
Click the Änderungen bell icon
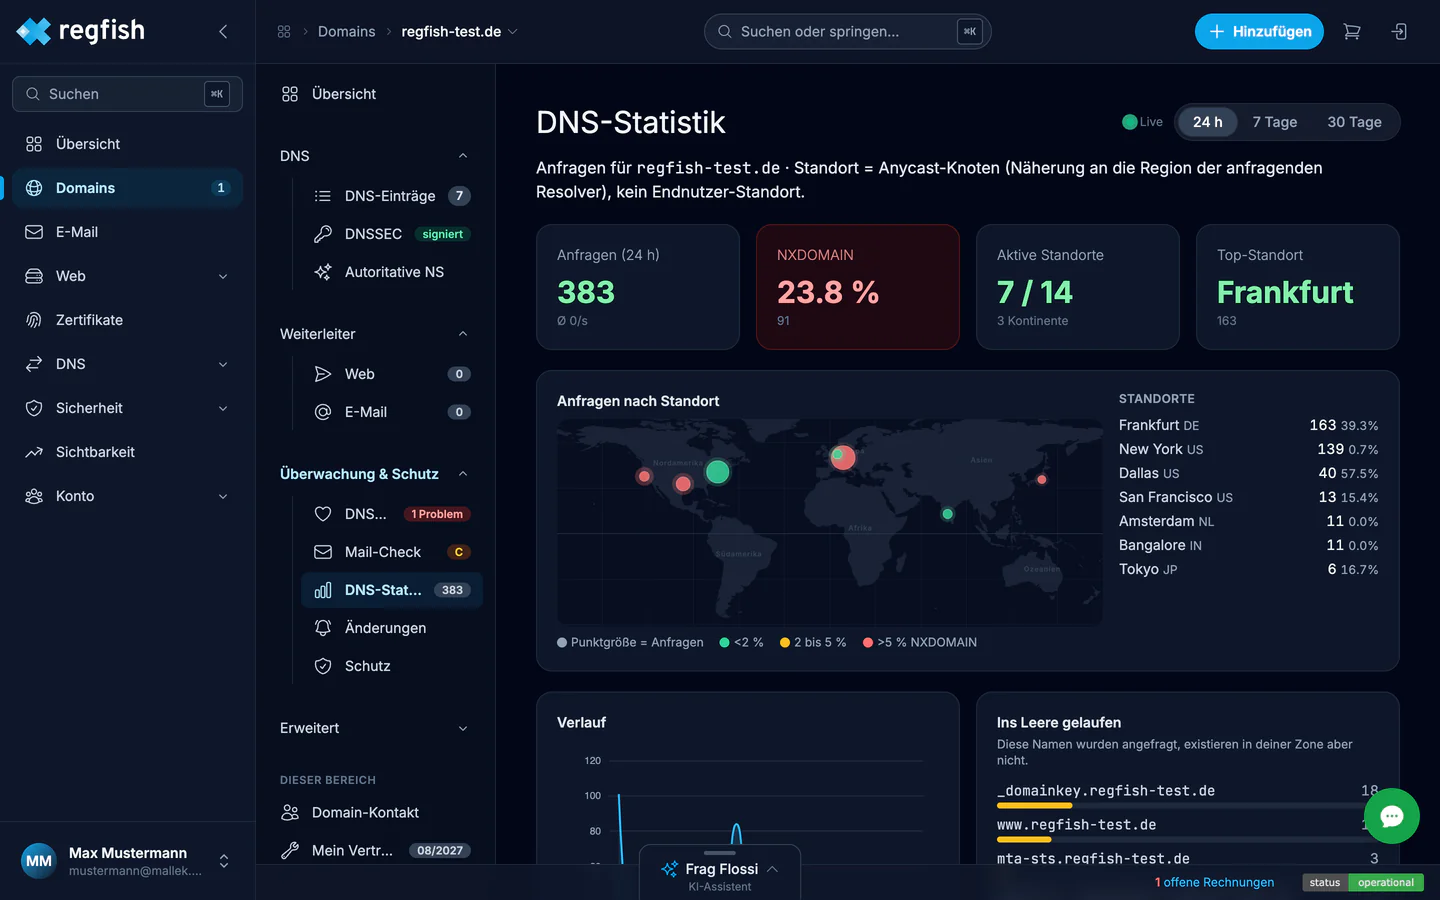click(323, 628)
